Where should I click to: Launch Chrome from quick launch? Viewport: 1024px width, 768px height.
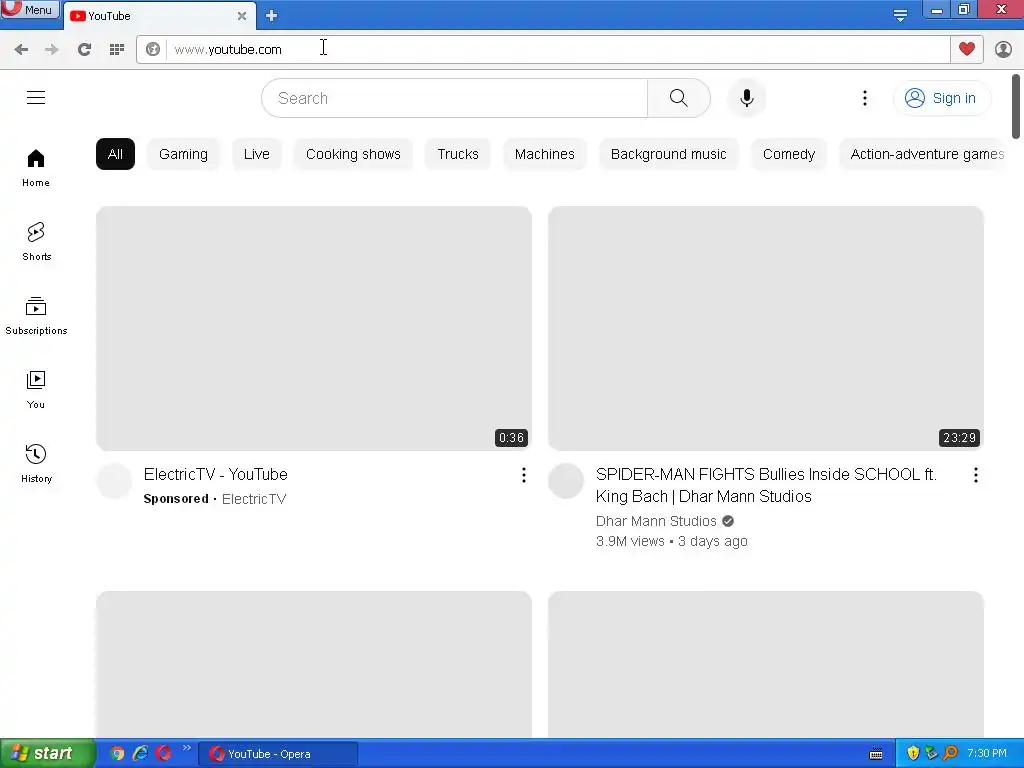(117, 754)
